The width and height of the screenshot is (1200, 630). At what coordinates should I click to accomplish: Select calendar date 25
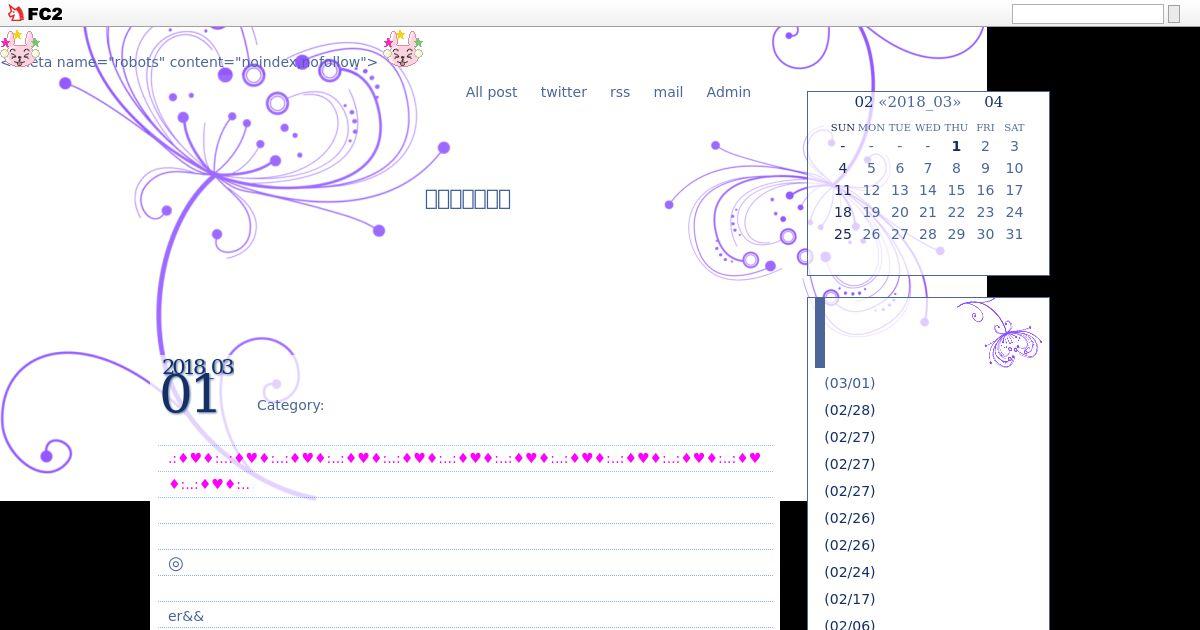point(843,234)
